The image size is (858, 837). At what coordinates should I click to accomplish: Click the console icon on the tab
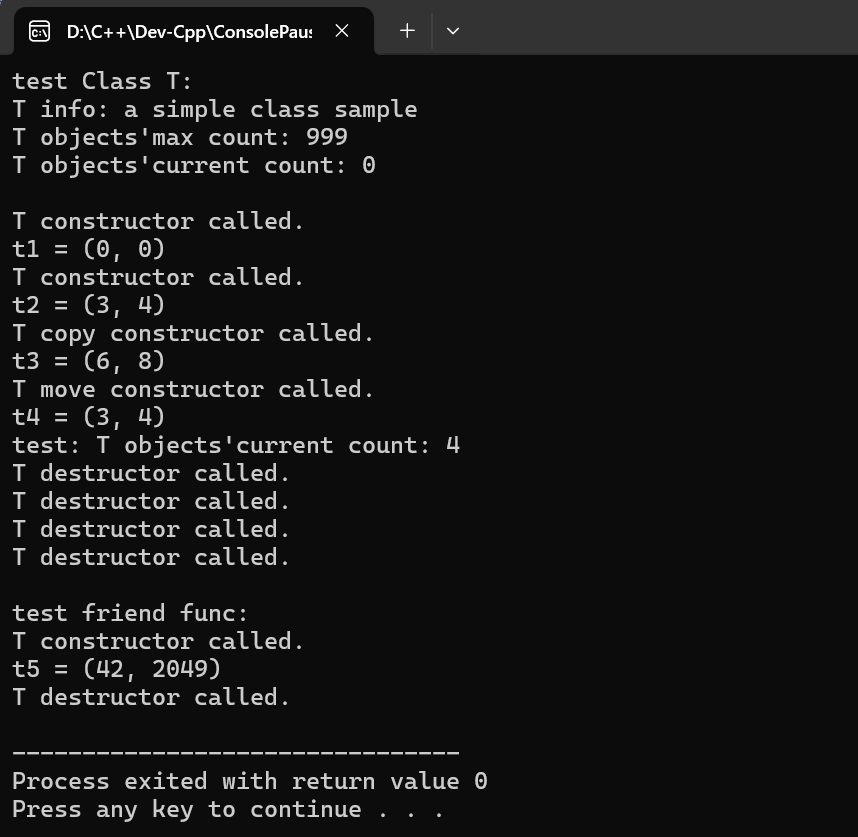click(39, 31)
